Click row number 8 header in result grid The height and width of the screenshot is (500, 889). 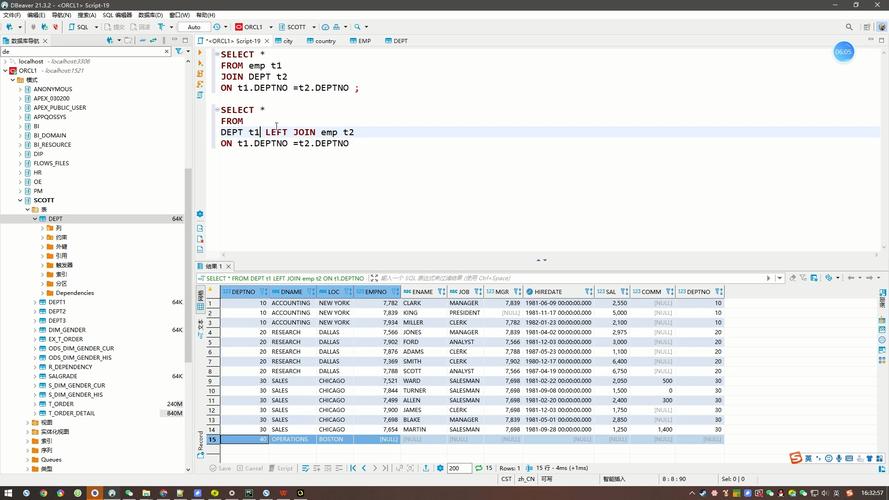[x=211, y=371]
